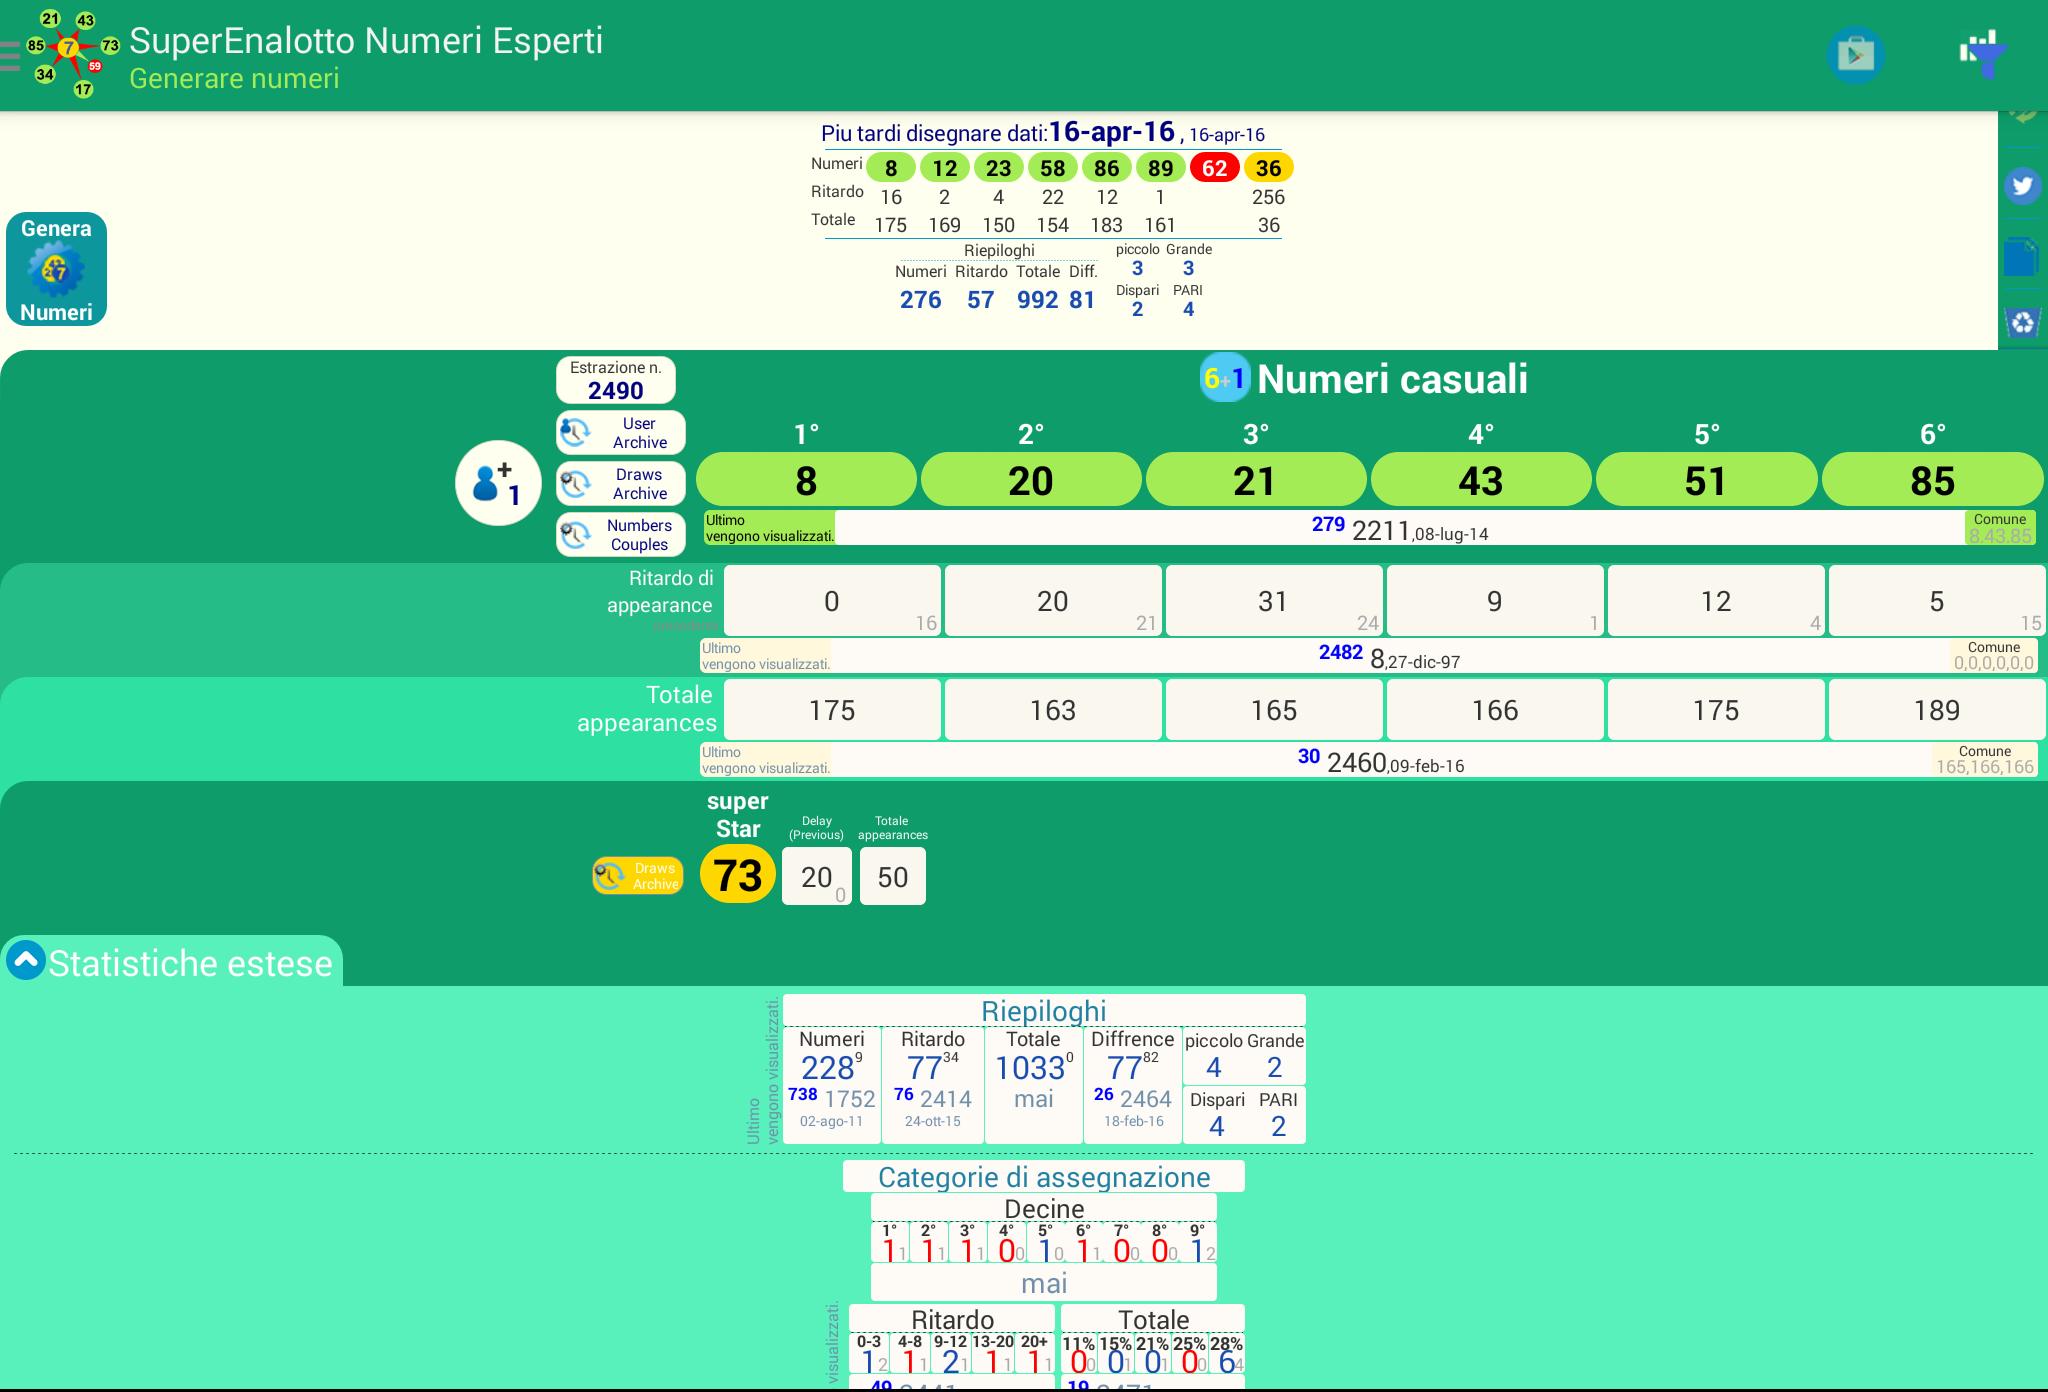Open the Draws Archive beside the numbers
Viewport: 2048px width, 1392px height.
[x=621, y=484]
